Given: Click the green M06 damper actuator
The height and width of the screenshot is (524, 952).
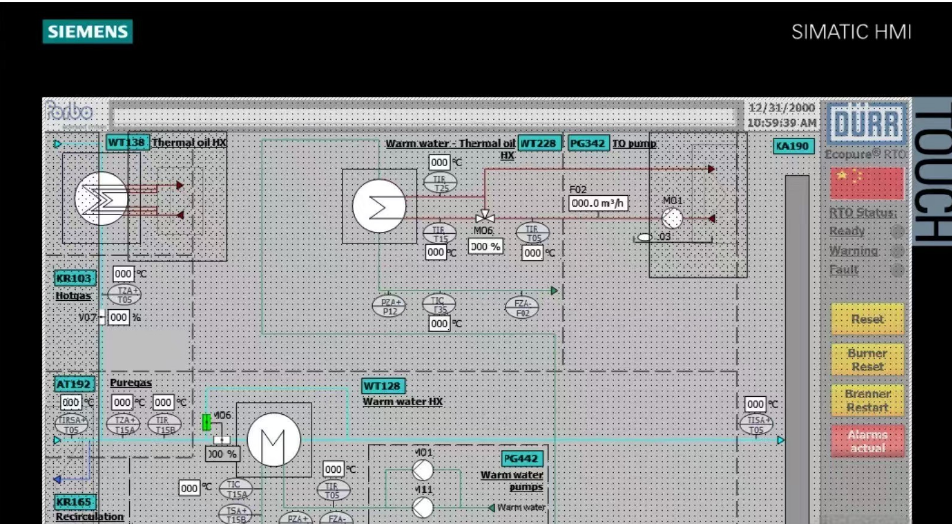Looking at the screenshot, I should pos(206,422).
